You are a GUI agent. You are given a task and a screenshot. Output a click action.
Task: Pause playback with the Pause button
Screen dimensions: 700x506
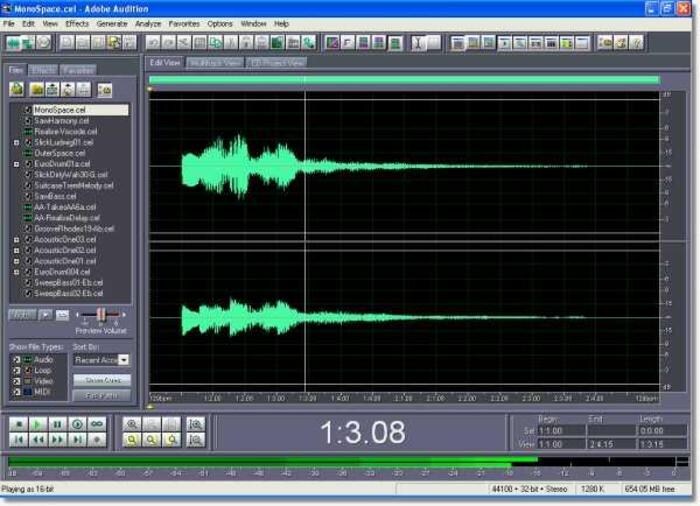point(57,424)
